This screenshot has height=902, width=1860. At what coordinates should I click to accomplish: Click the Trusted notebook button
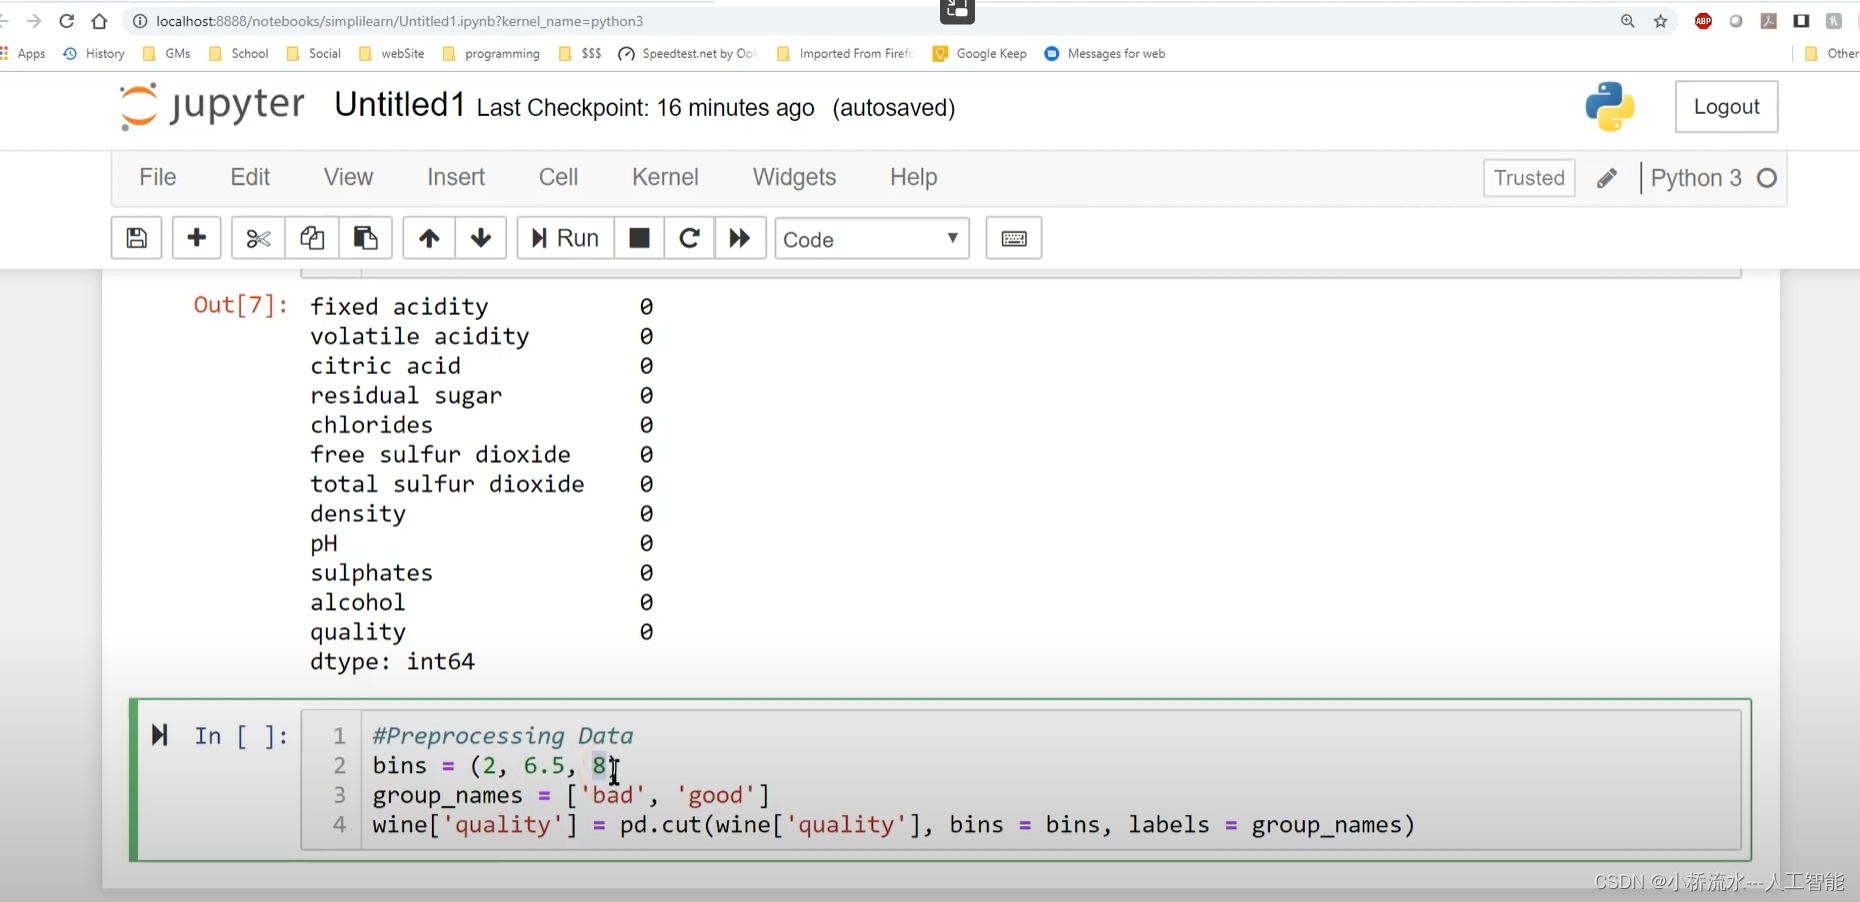(x=1529, y=178)
